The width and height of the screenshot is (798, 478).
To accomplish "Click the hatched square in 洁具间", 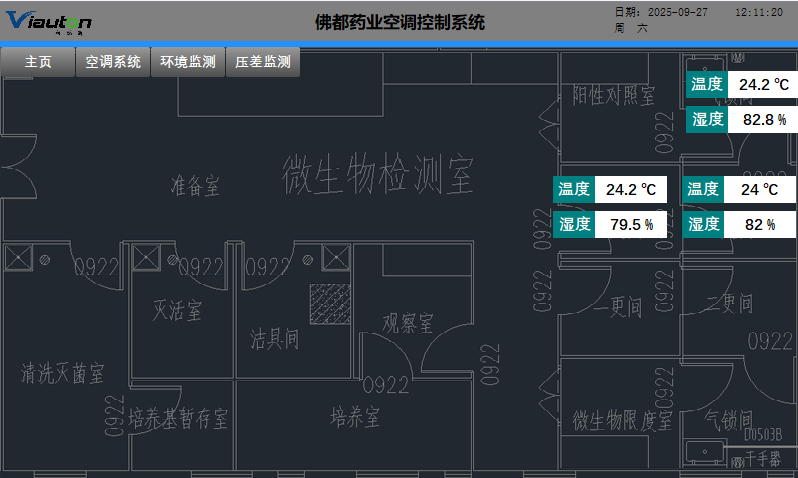I will pos(329,304).
